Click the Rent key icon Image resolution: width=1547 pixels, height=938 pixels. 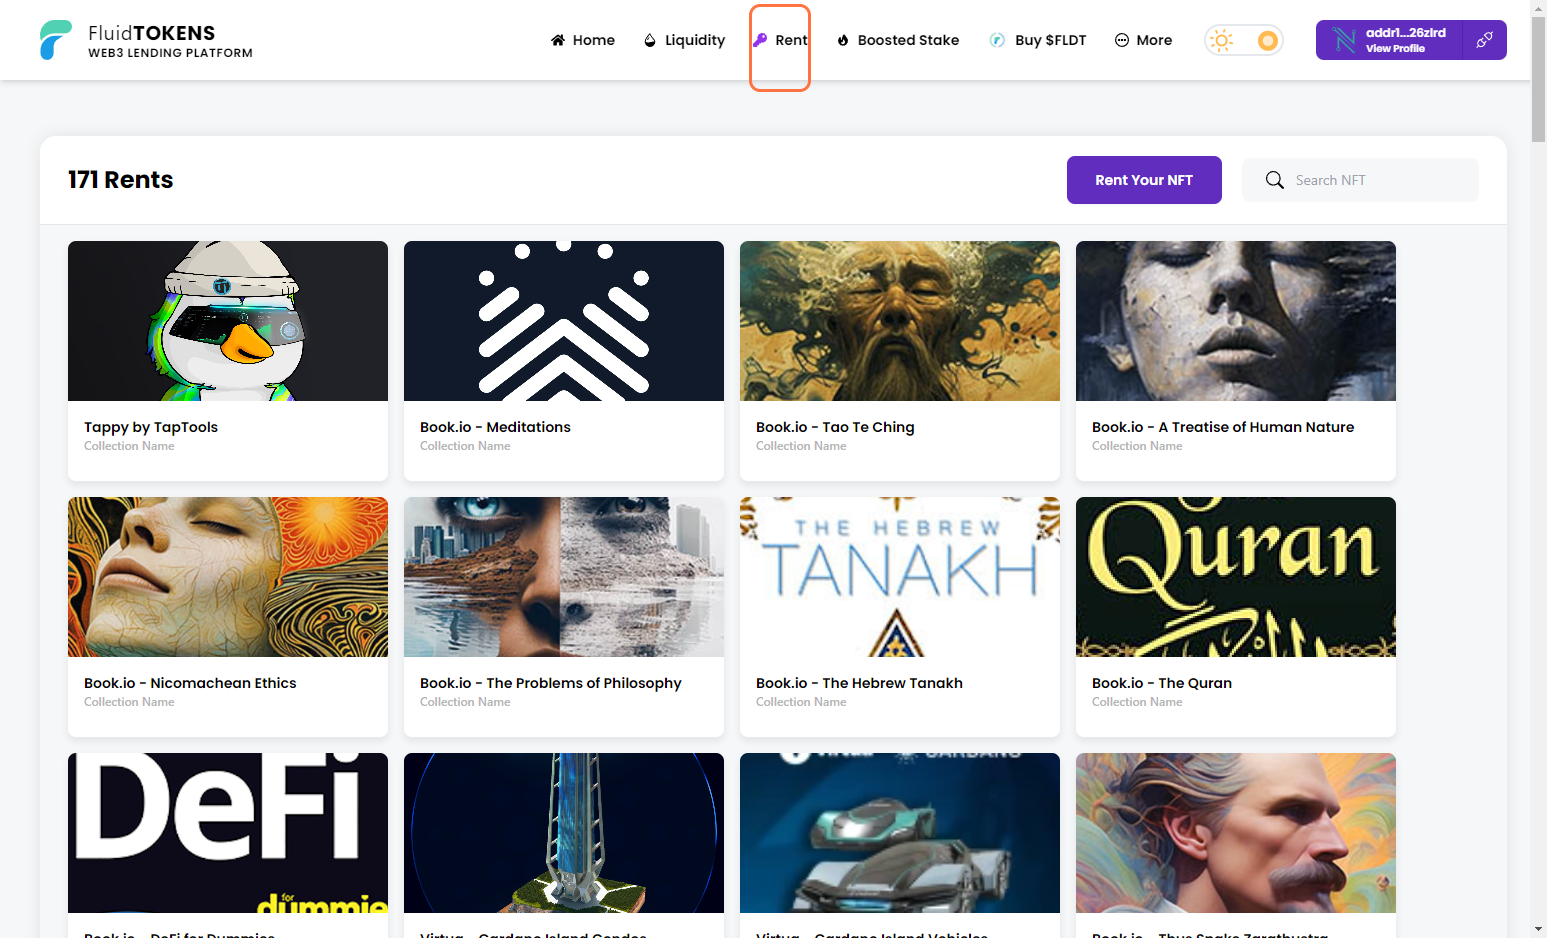[x=760, y=40]
